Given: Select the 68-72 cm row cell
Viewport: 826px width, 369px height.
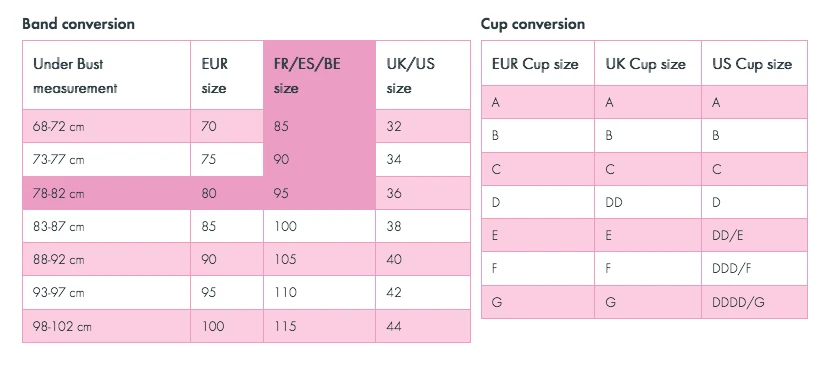Looking at the screenshot, I should (106, 127).
